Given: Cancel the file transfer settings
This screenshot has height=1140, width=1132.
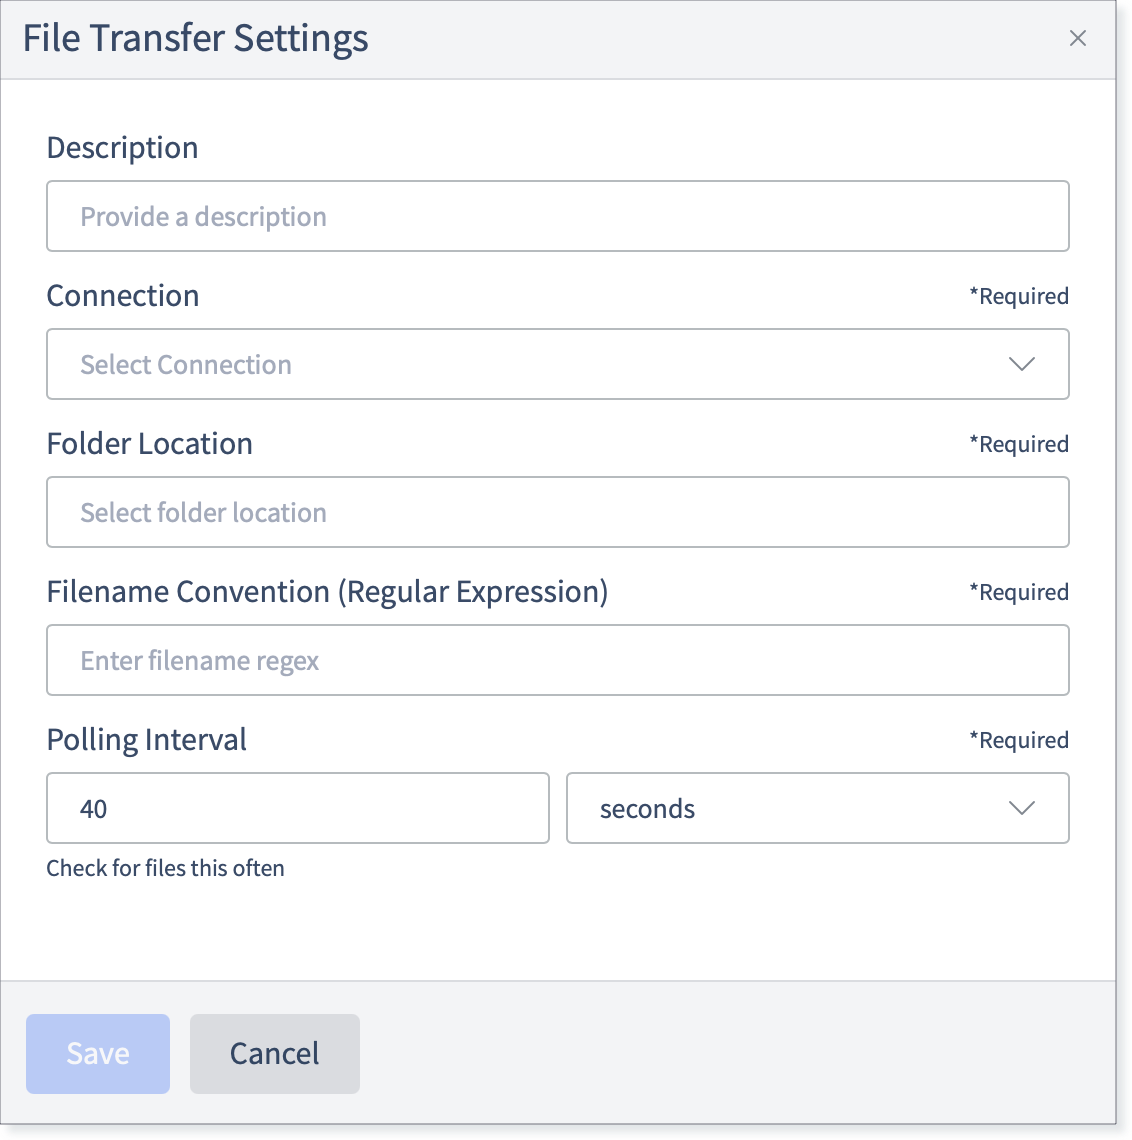Looking at the screenshot, I should pyautogui.click(x=275, y=1053).
